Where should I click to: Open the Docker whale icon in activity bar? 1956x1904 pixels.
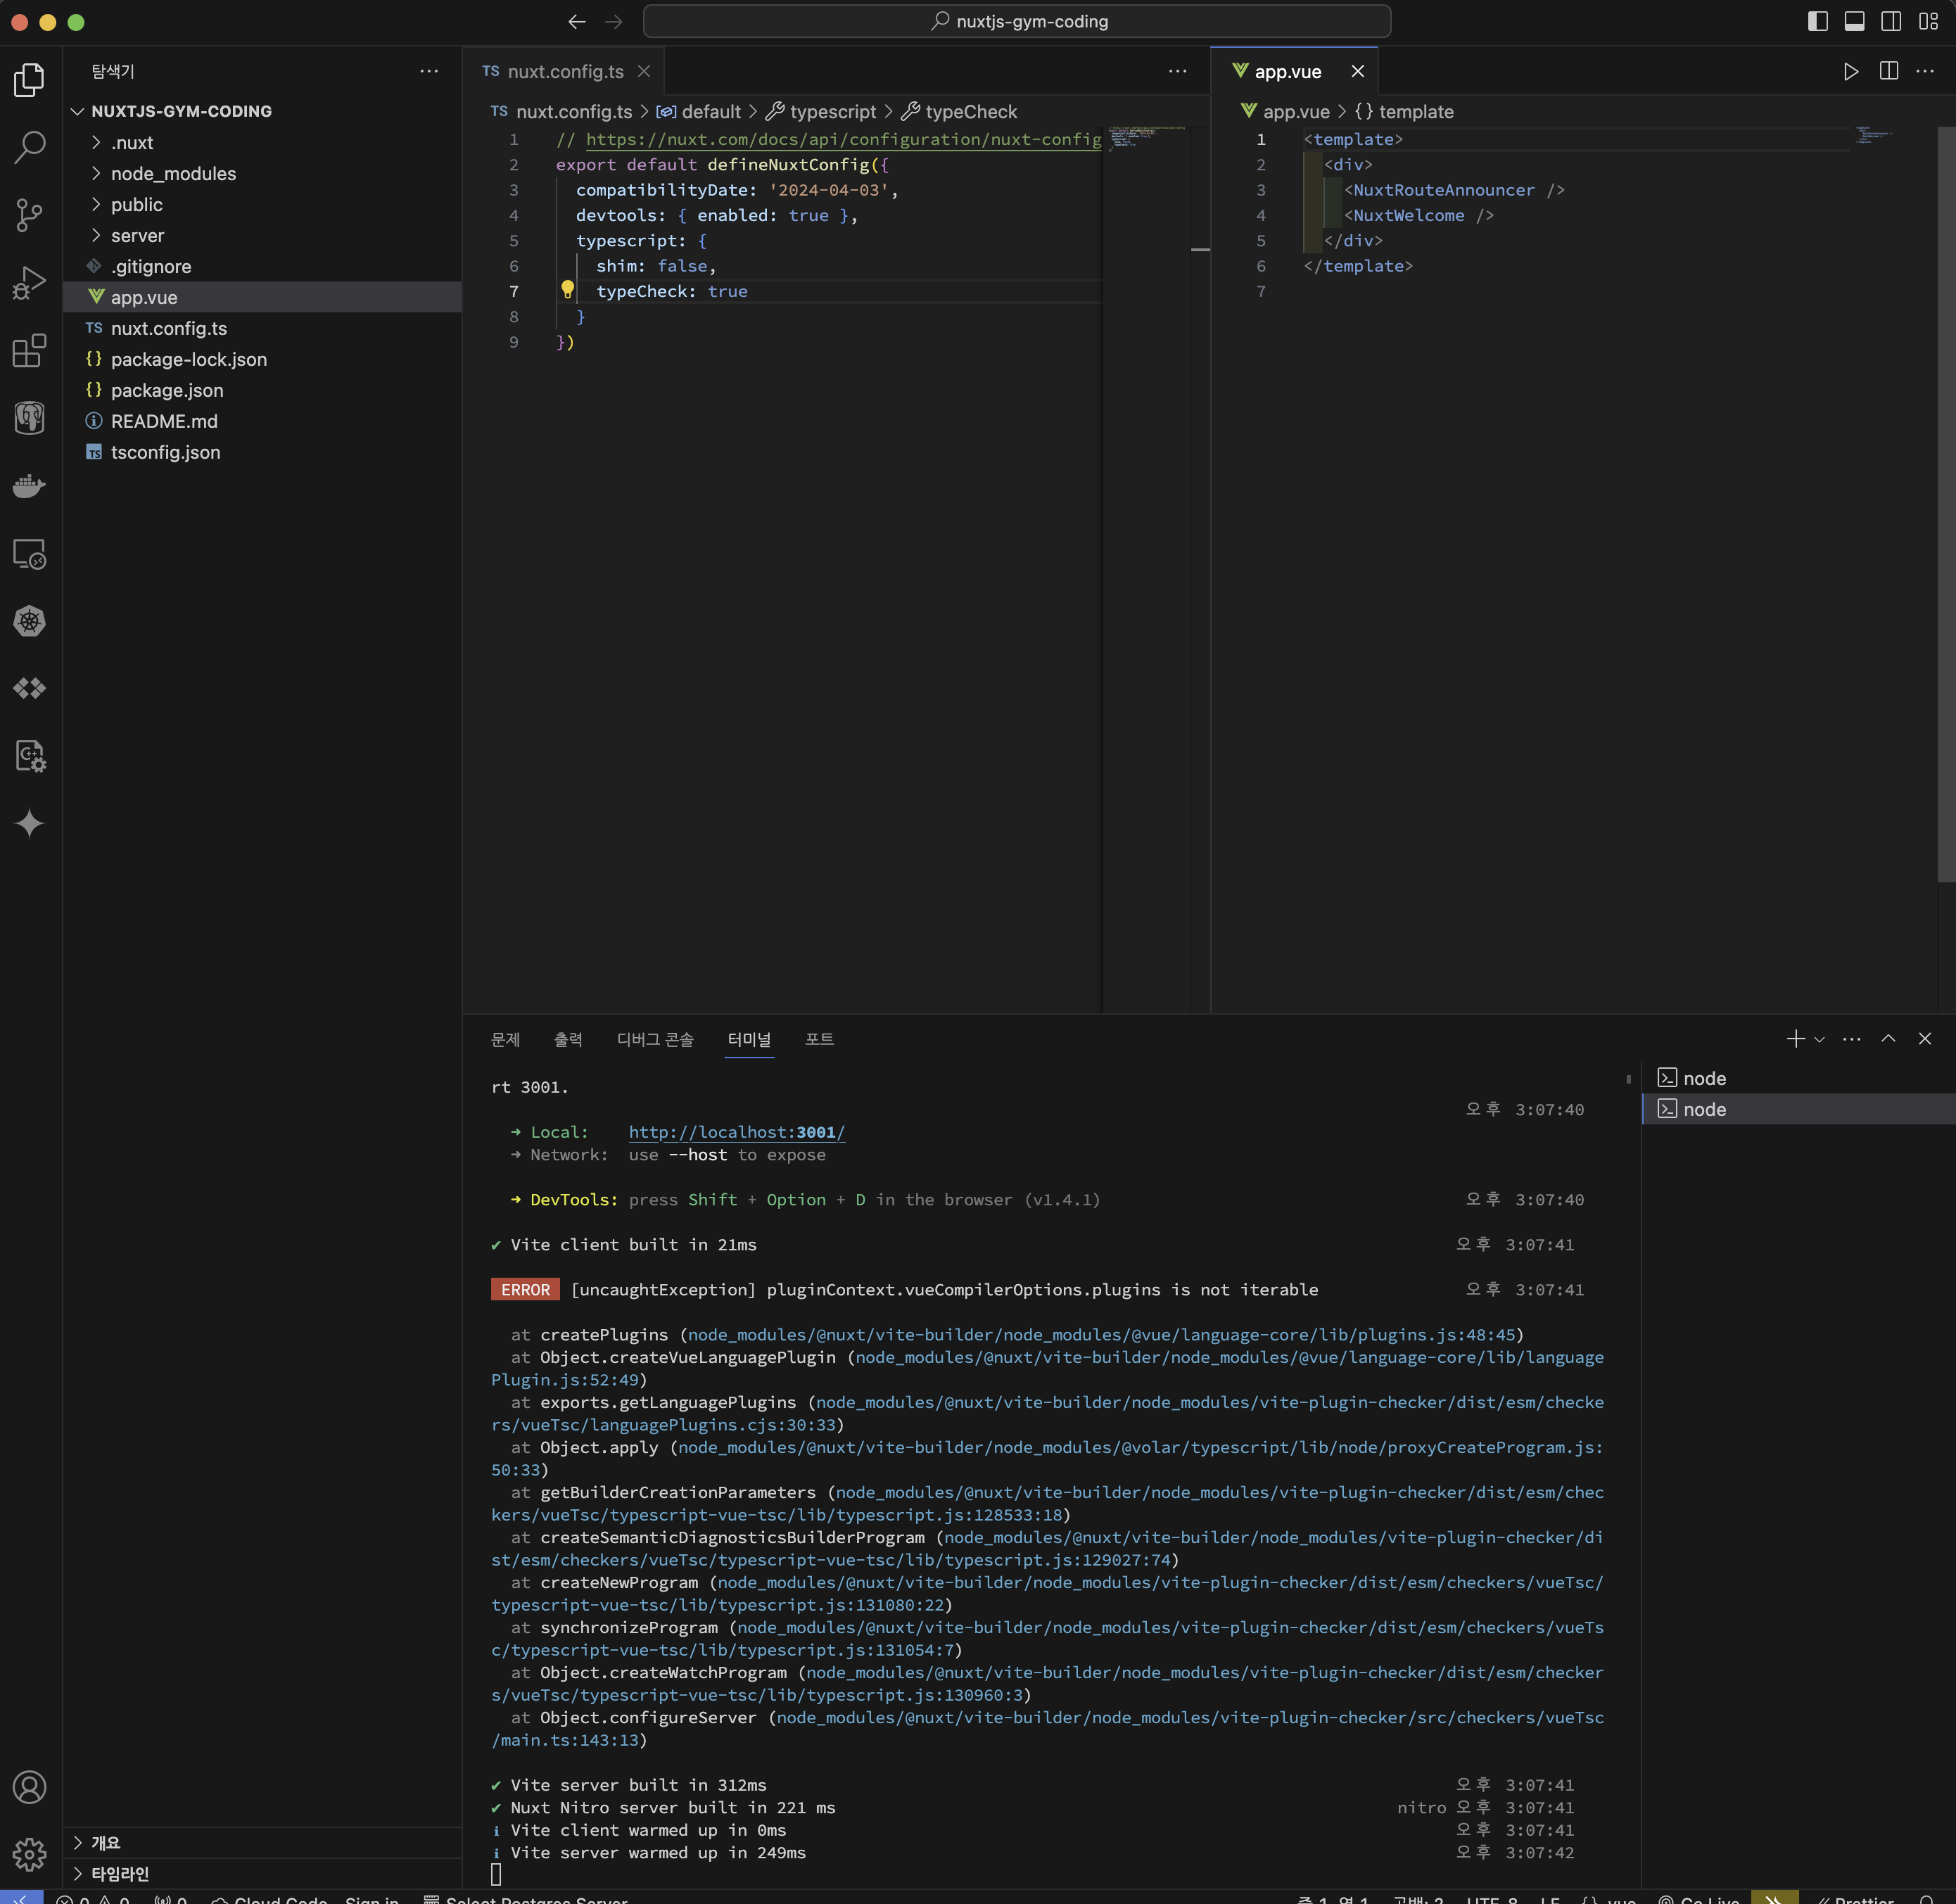click(x=30, y=486)
